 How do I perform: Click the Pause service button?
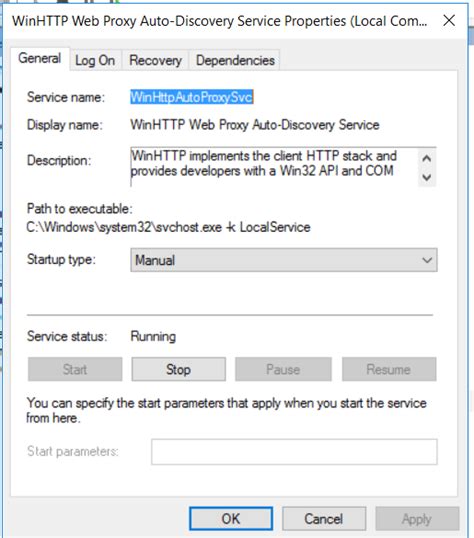(283, 370)
